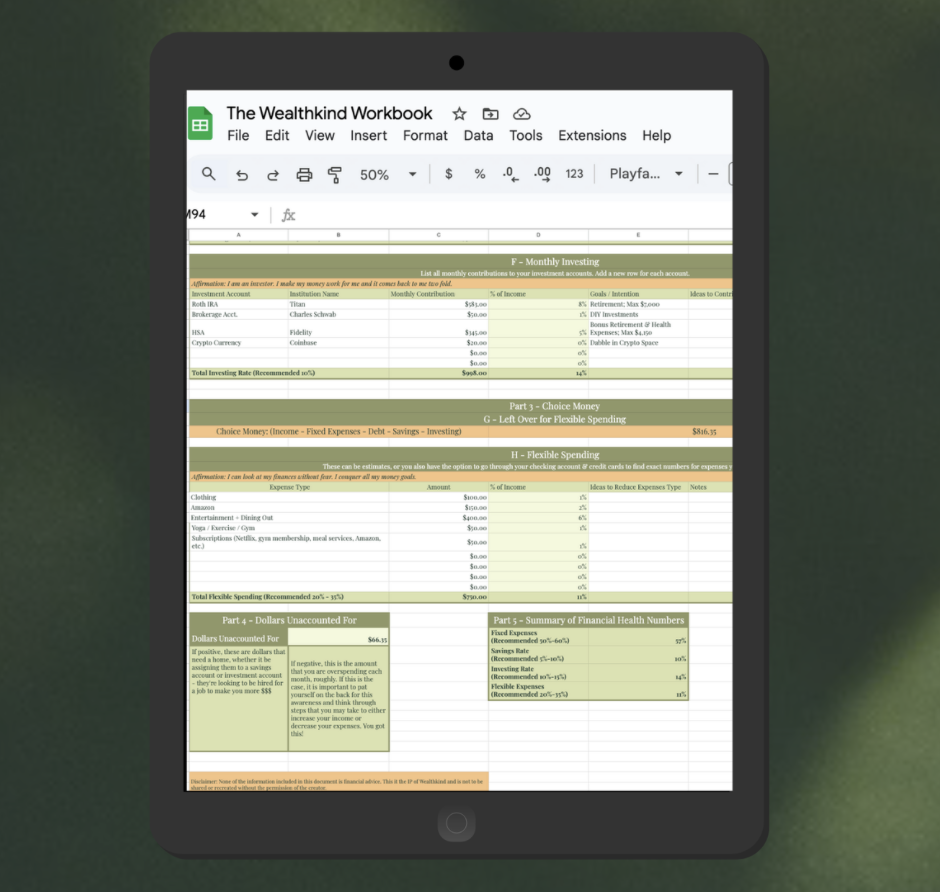The width and height of the screenshot is (940, 892).
Task: Select 'H - Flexible Spending' header
Action: (460, 454)
